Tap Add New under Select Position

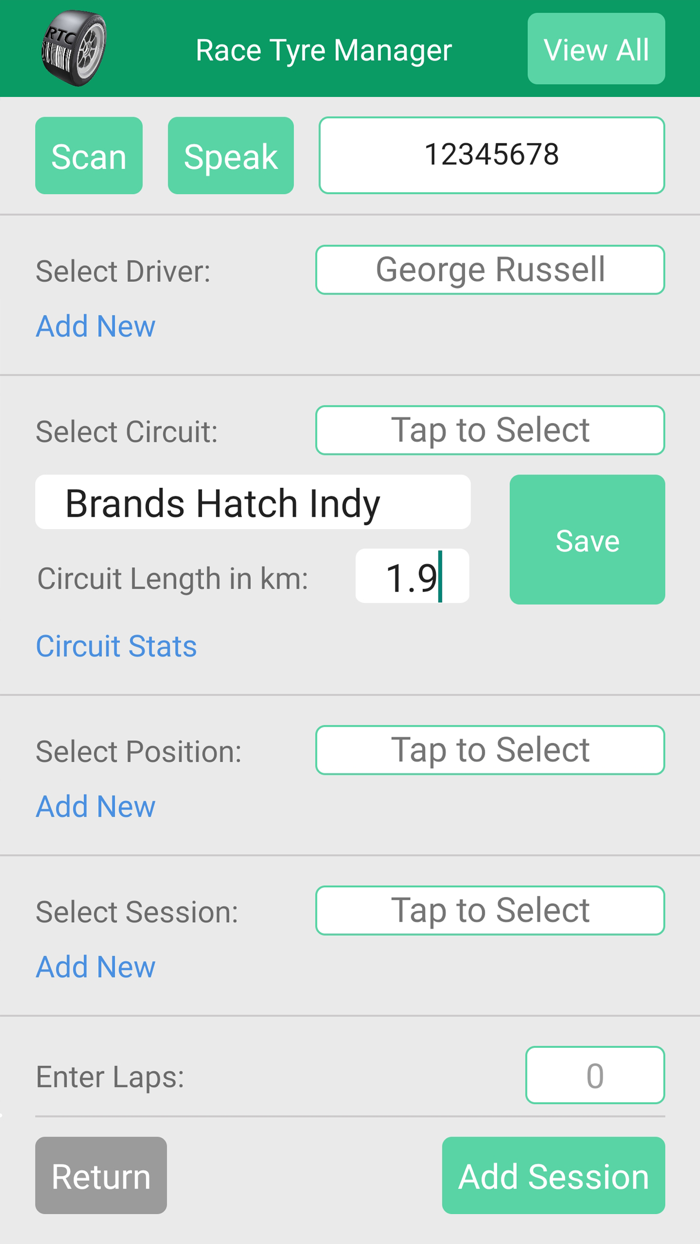pos(95,806)
